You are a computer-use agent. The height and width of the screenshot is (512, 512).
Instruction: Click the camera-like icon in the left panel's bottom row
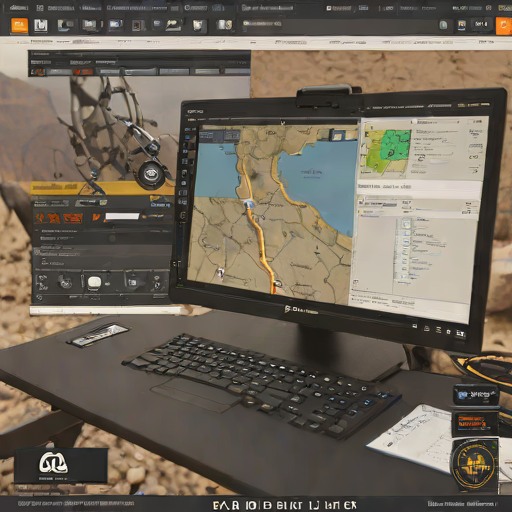[x=133, y=282]
